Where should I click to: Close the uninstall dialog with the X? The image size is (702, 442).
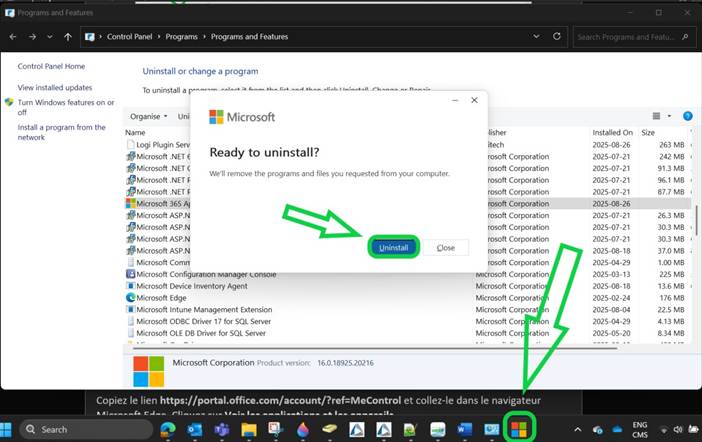(x=475, y=100)
